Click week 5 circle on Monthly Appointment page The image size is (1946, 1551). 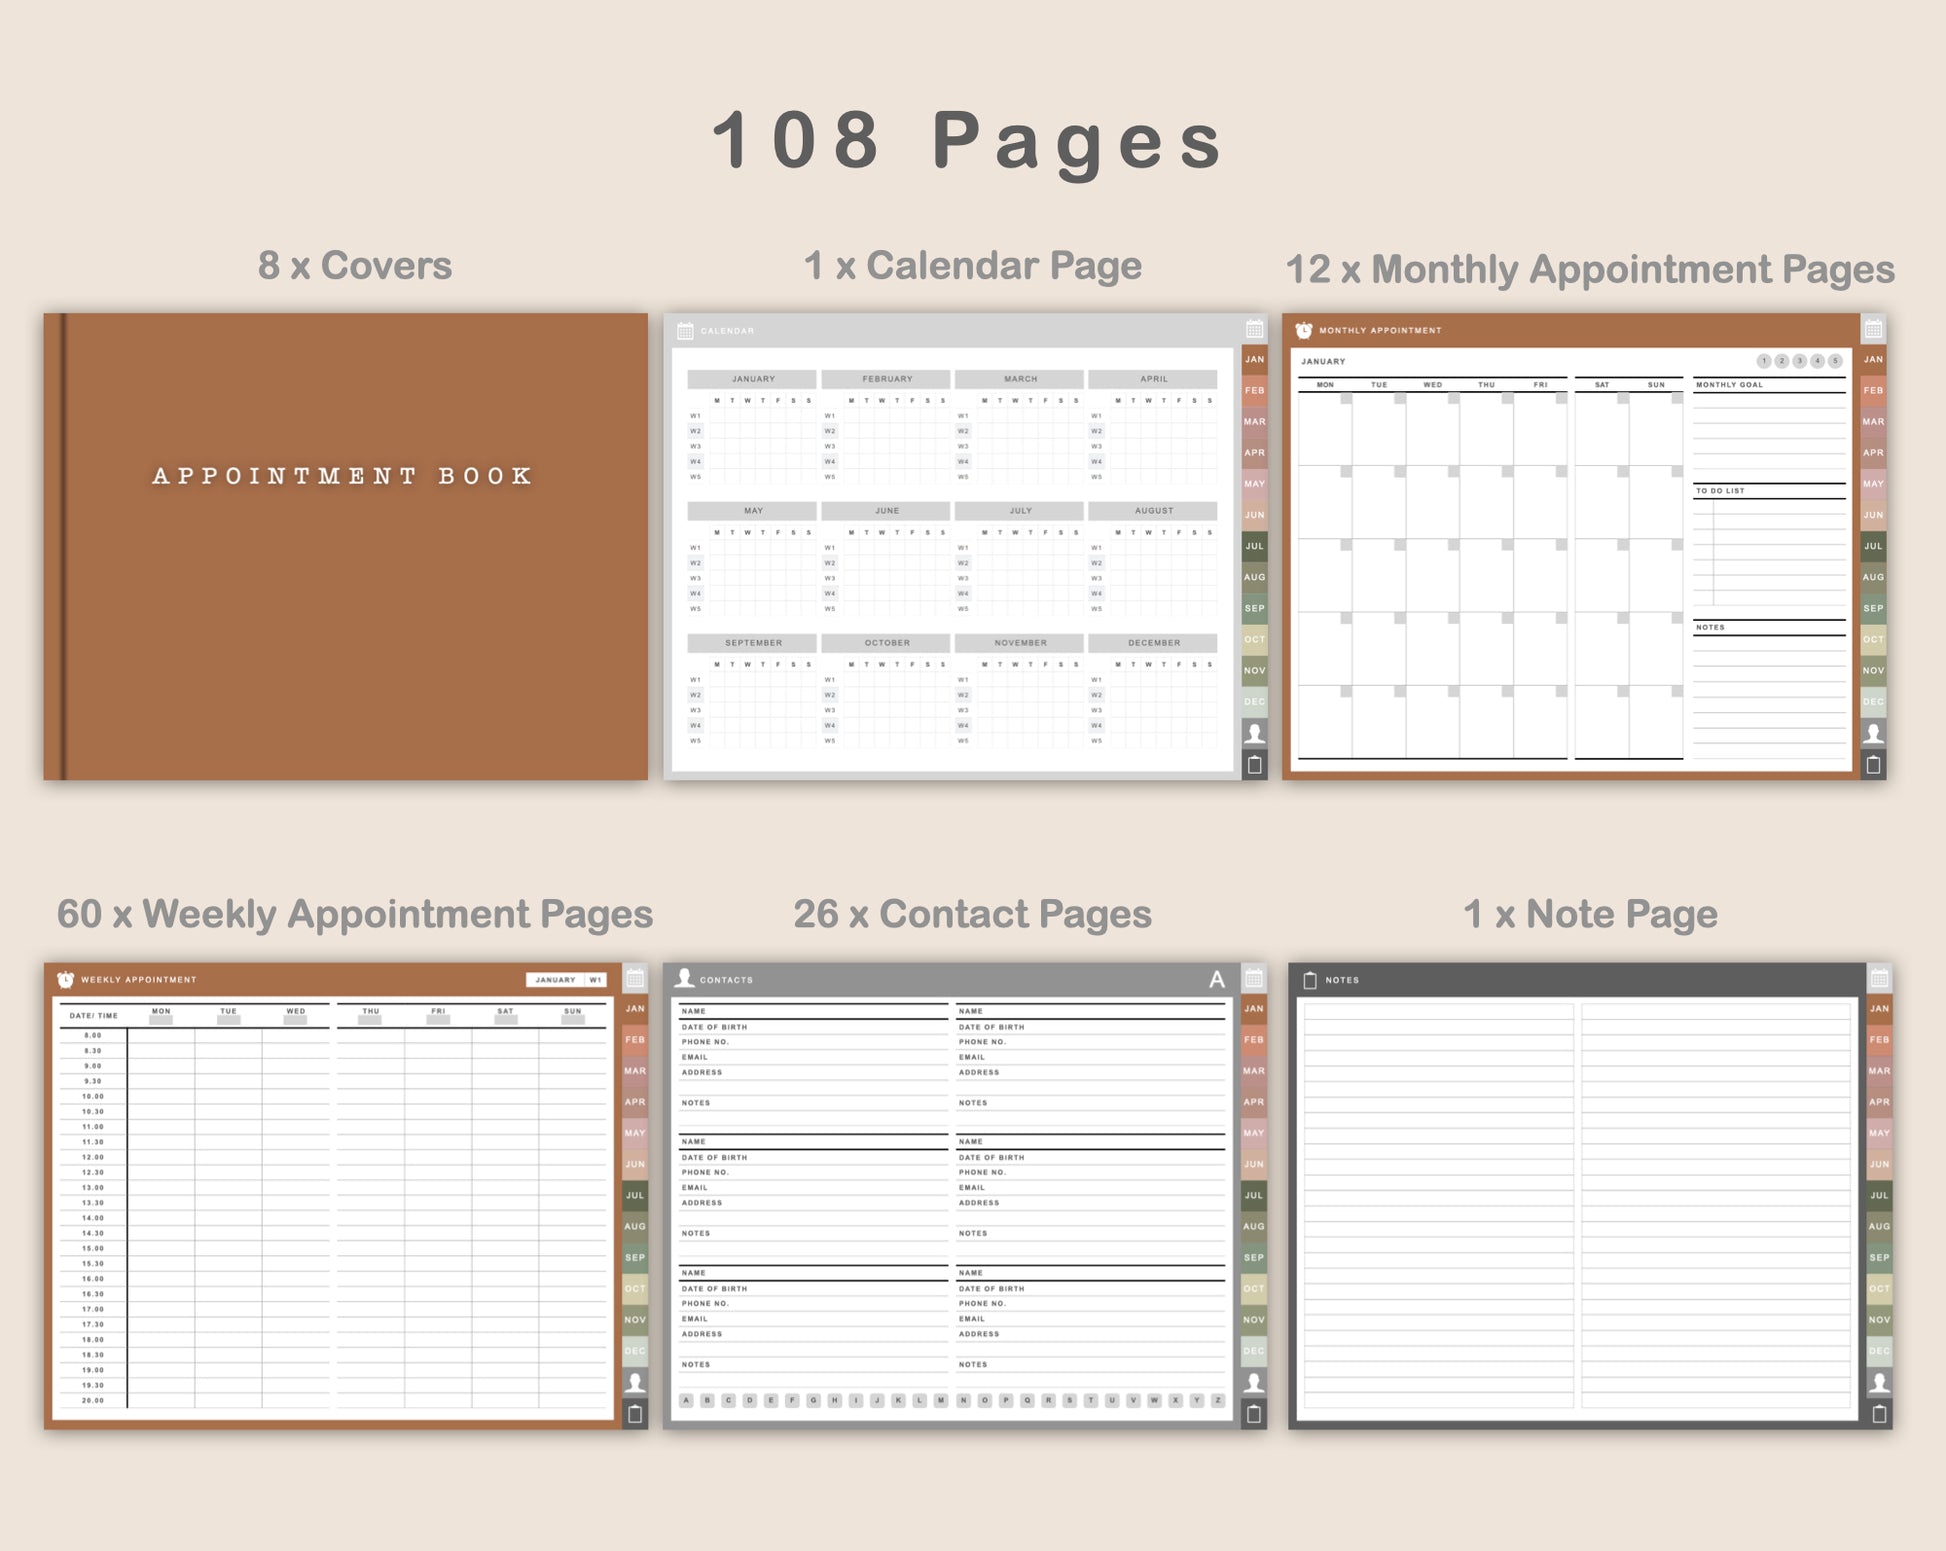[x=1835, y=361]
